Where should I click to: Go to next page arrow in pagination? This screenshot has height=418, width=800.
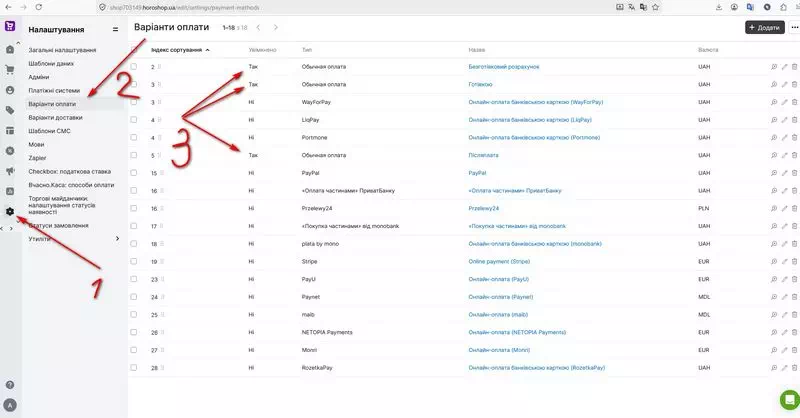(276, 28)
